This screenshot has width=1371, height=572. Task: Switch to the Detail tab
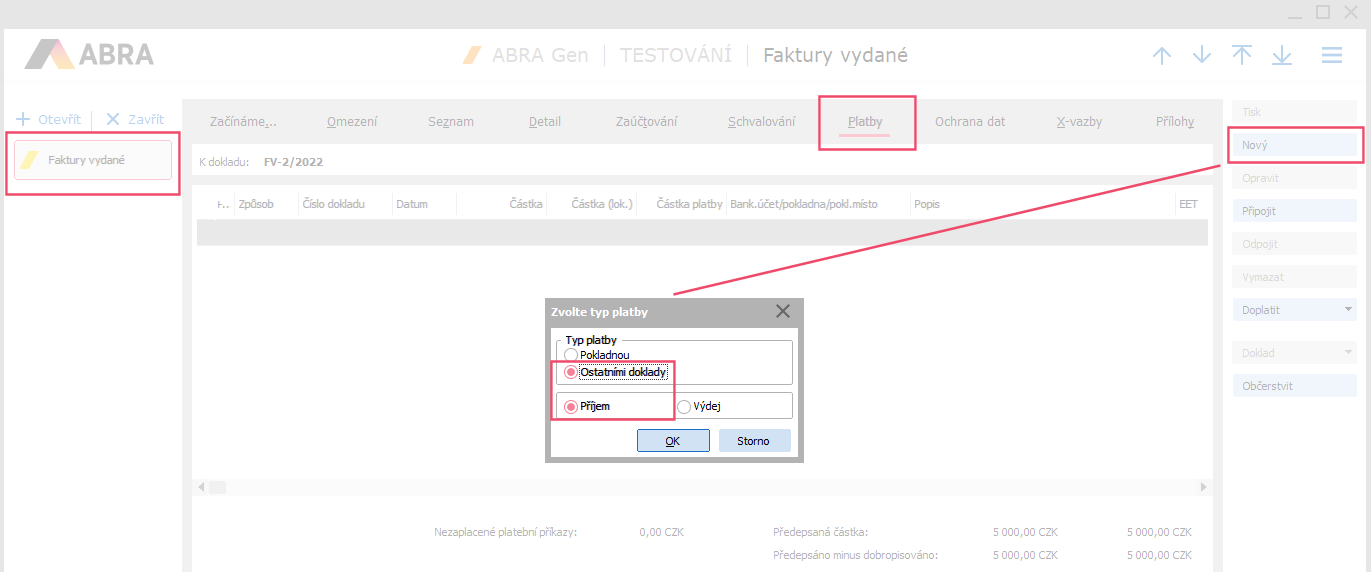coord(545,122)
